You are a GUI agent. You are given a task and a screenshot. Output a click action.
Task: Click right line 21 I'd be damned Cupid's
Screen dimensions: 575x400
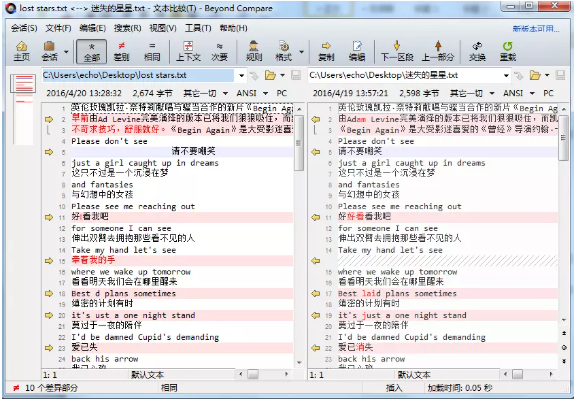[x=411, y=337]
